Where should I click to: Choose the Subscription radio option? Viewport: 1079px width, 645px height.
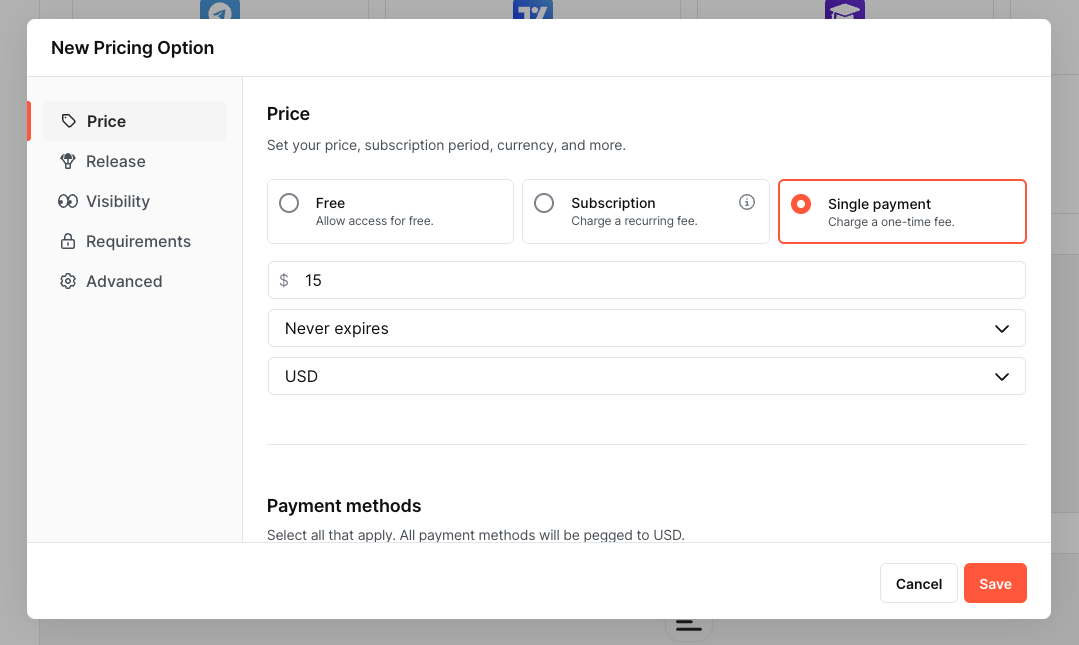[544, 203]
